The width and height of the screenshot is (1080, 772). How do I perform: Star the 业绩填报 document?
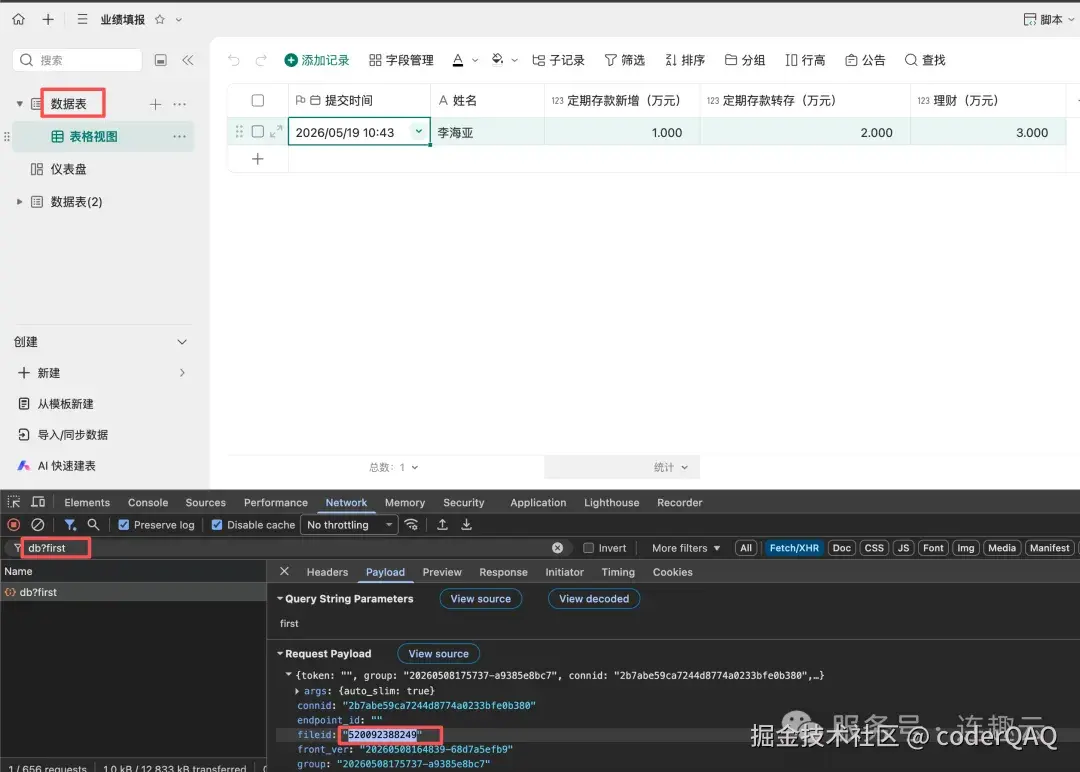pos(160,19)
